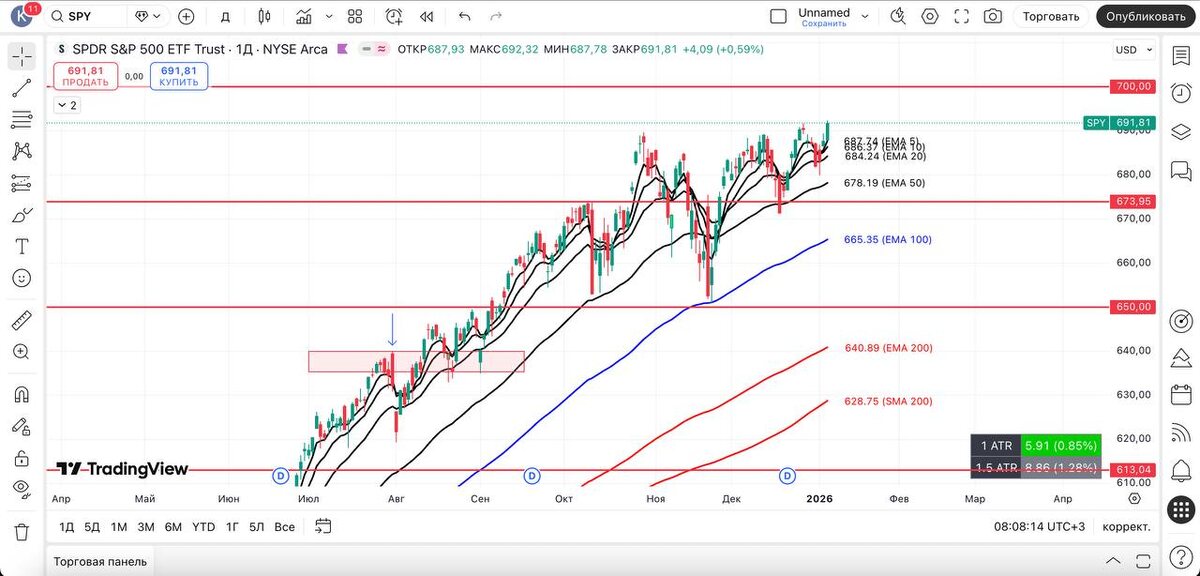Open the object tree layers panel
Image resolution: width=1200 pixels, height=576 pixels.
[1182, 131]
